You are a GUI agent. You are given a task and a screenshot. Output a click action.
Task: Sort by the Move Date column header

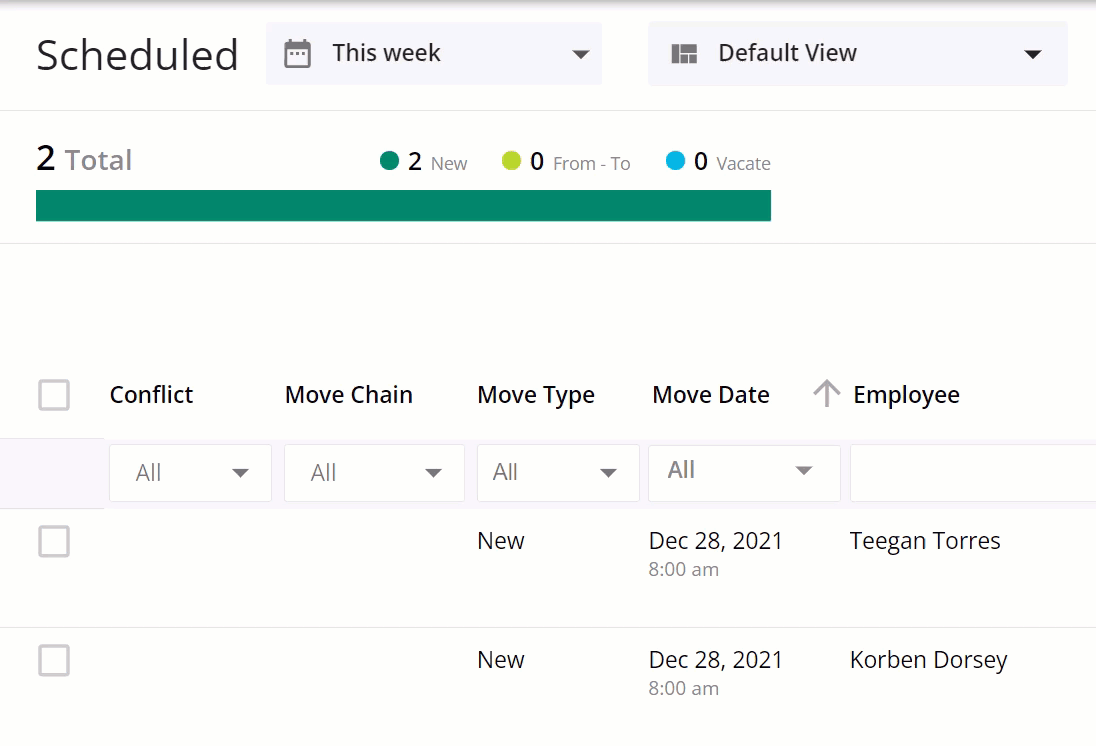[711, 395]
